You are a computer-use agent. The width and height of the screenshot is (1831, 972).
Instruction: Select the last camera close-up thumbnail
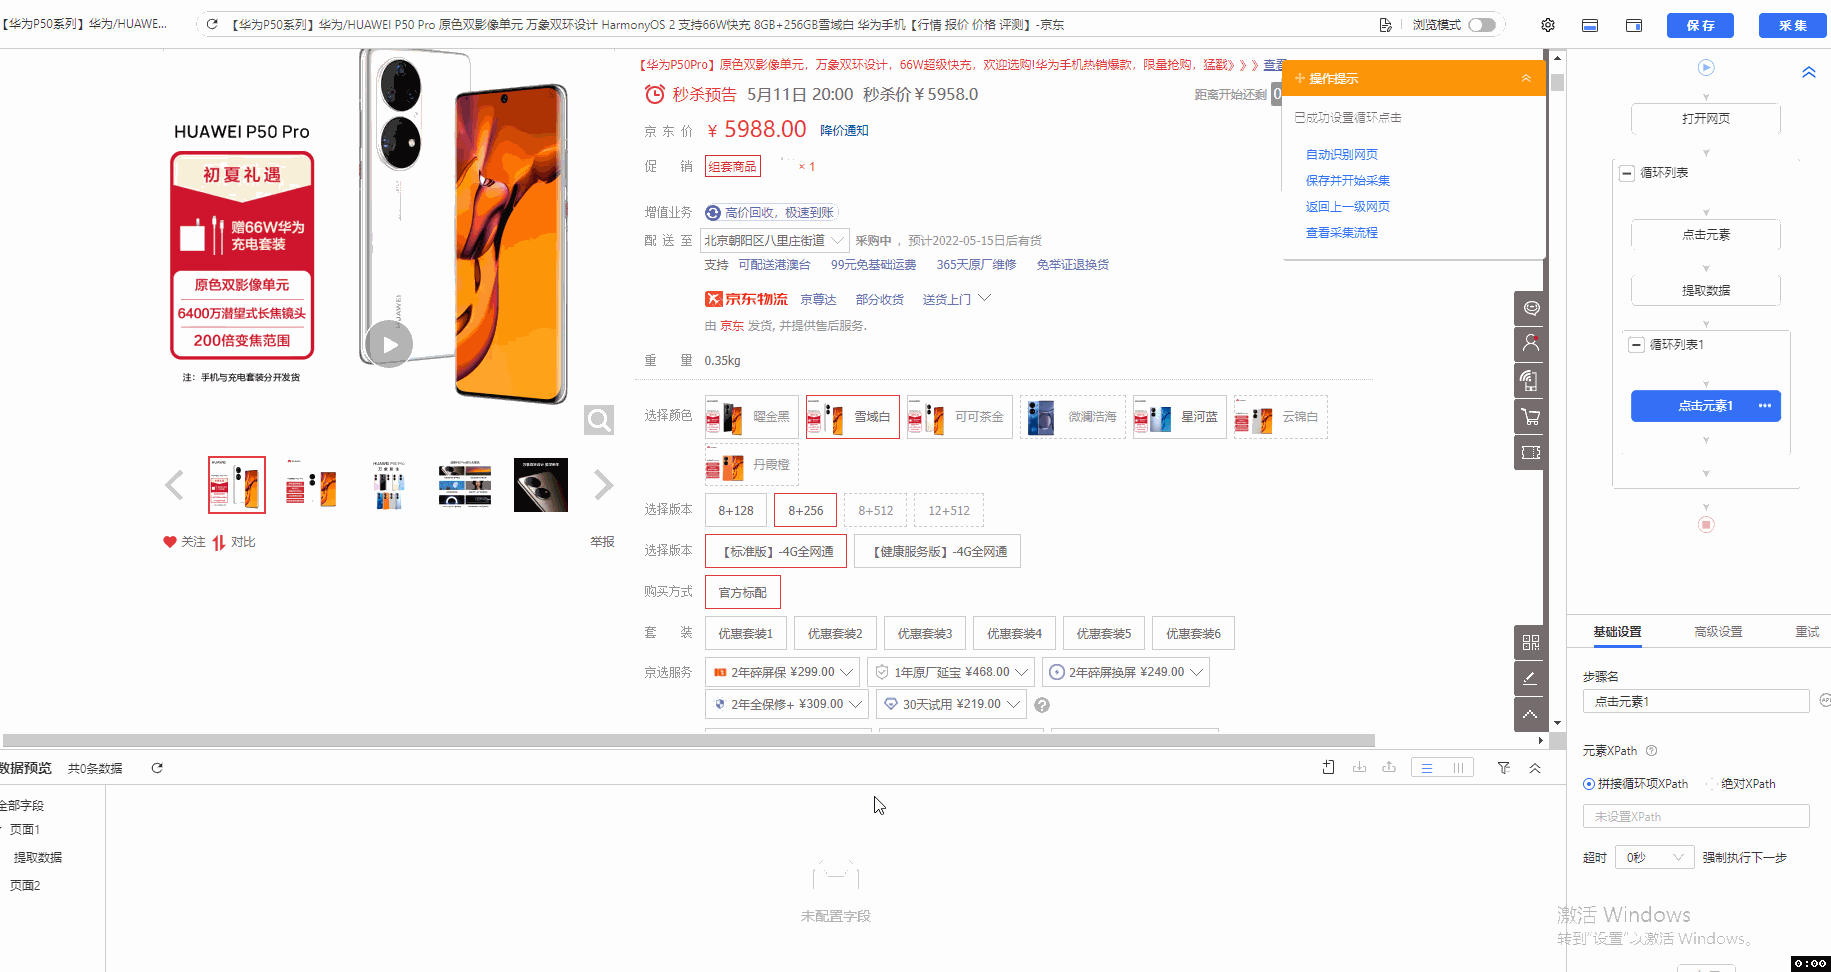point(541,485)
